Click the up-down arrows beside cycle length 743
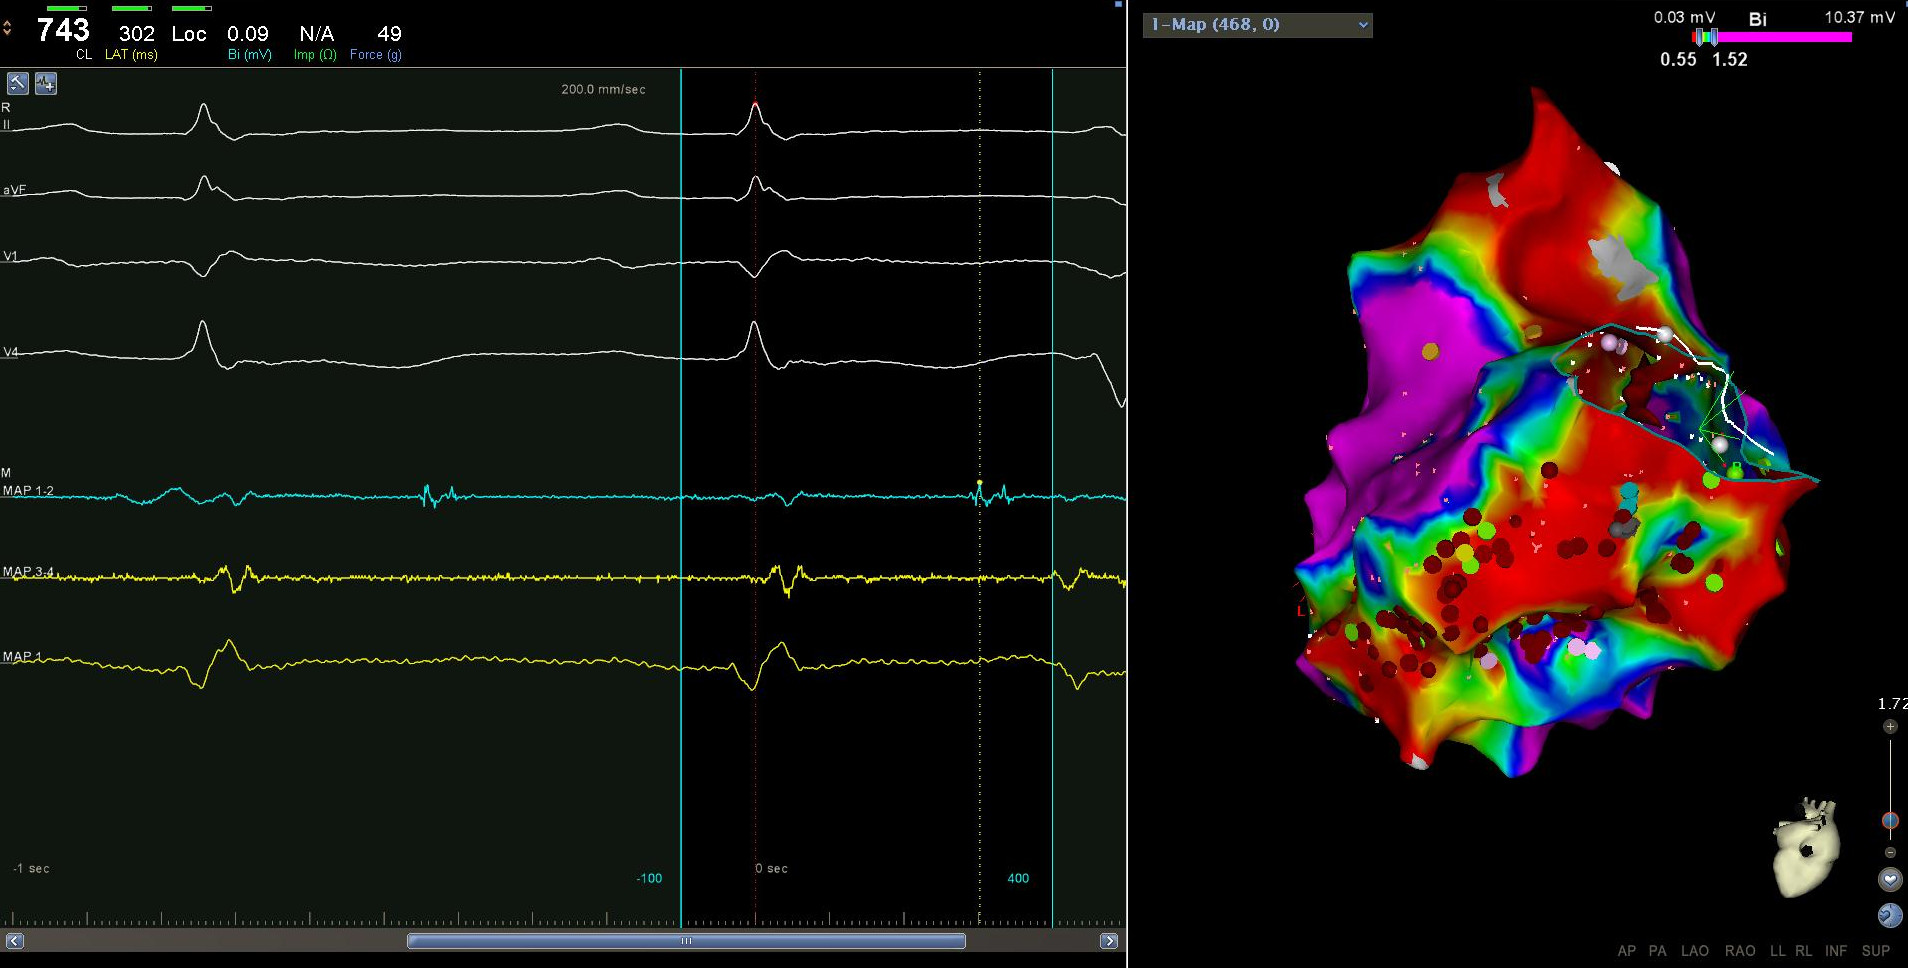Image resolution: width=1908 pixels, height=968 pixels. 8,29
